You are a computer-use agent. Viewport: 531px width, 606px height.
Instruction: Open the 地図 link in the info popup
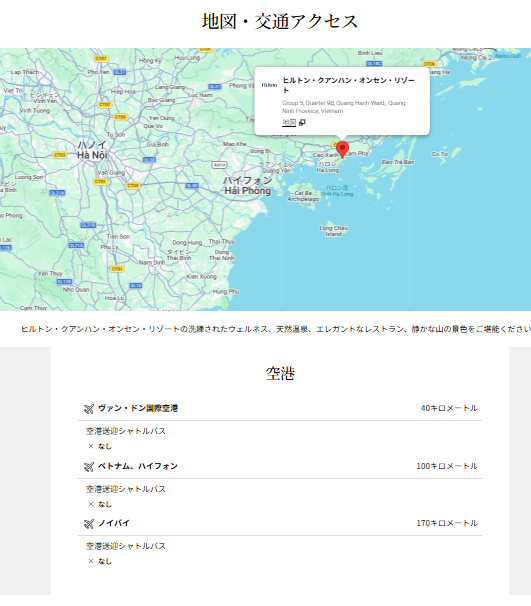(x=289, y=123)
